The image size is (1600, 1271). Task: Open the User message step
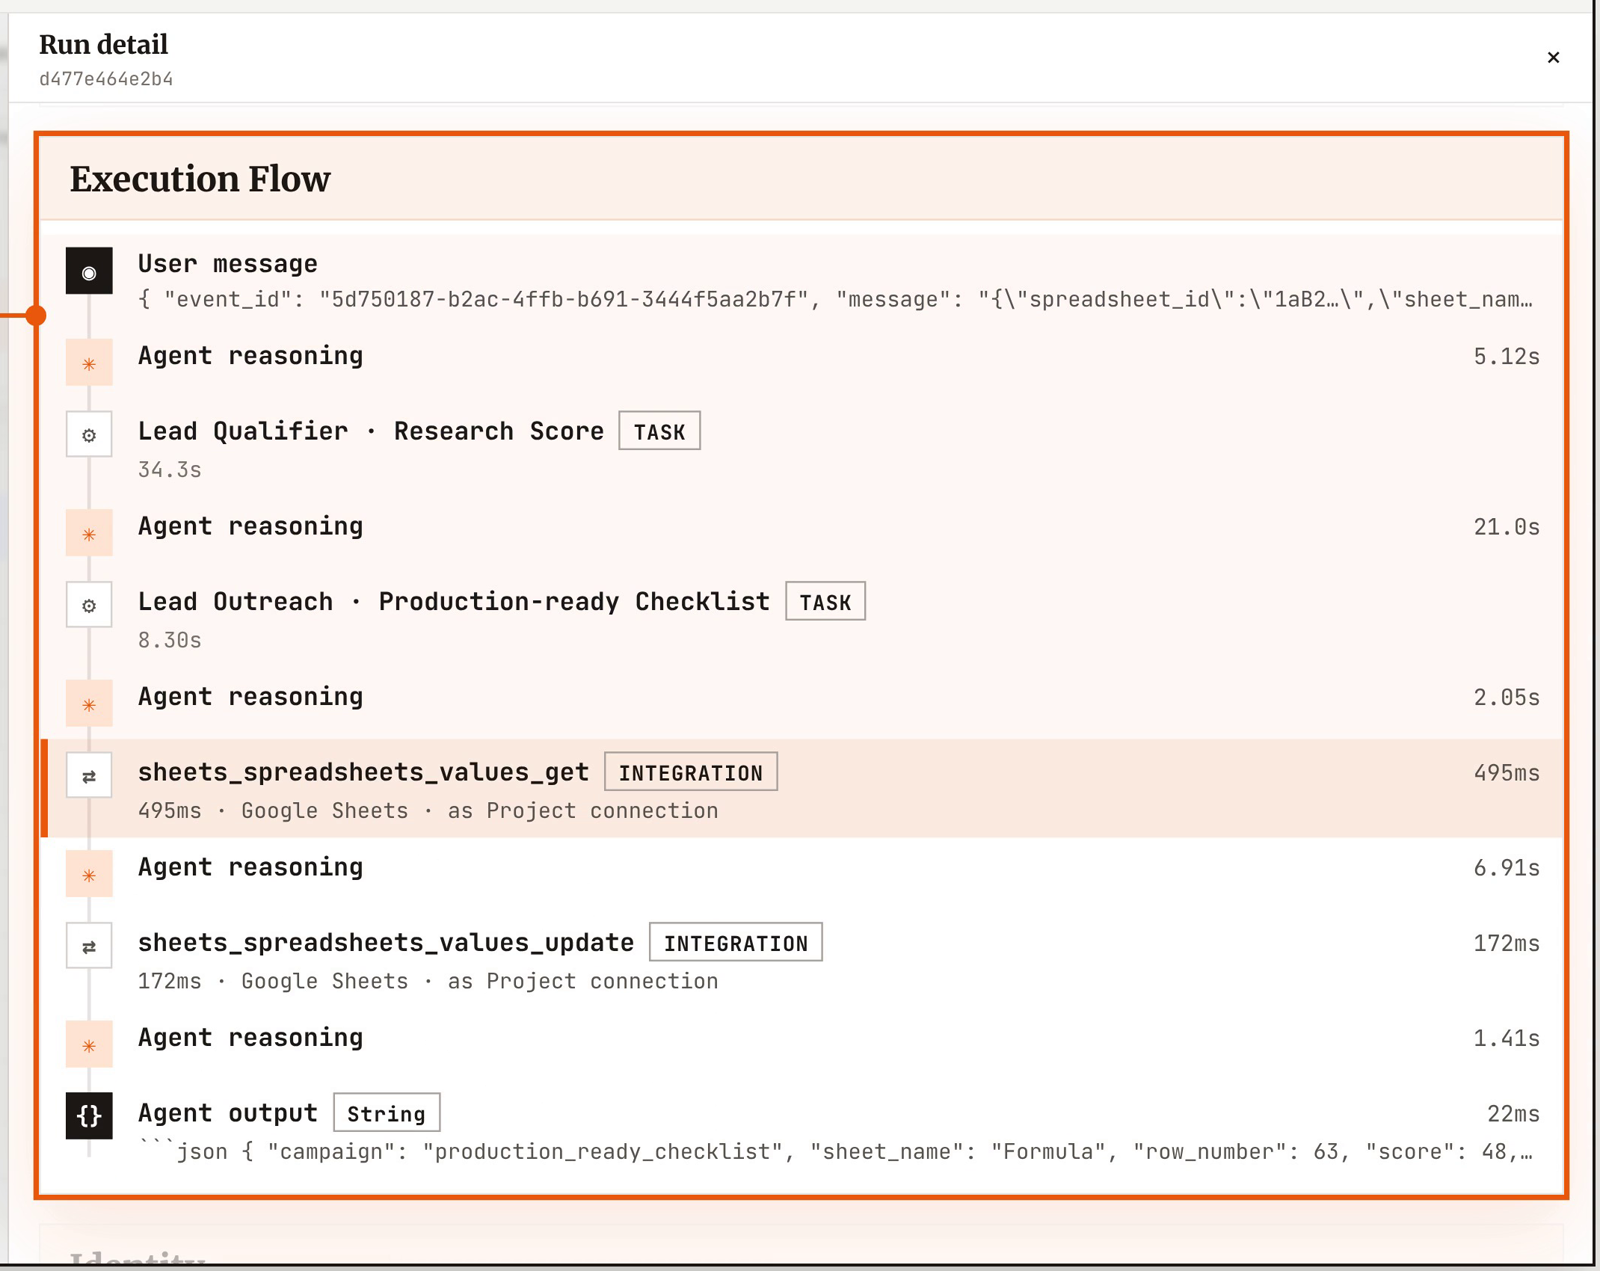coord(803,280)
